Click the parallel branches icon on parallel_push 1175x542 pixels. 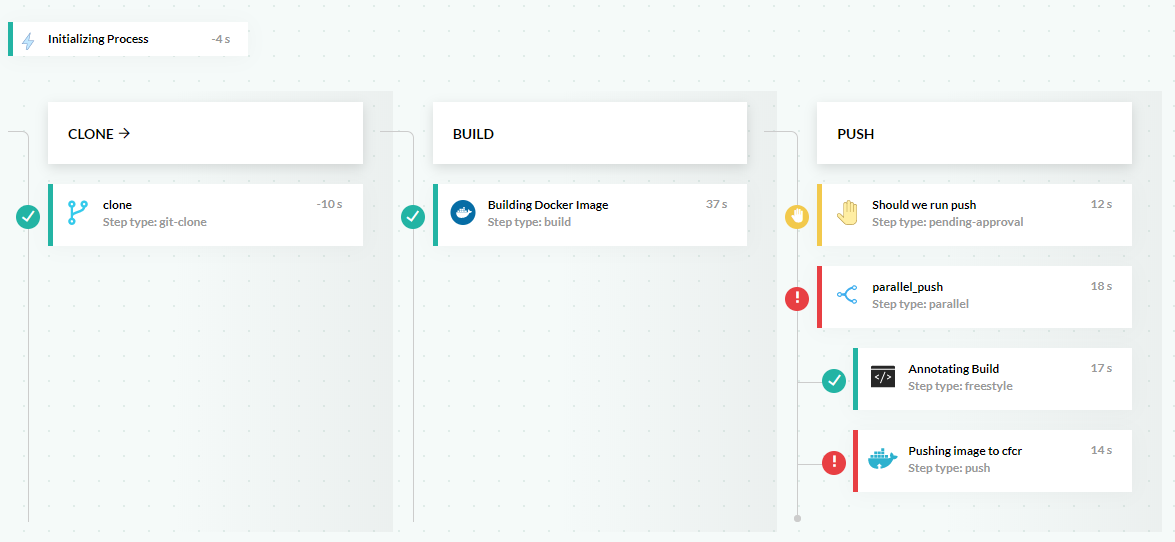[x=847, y=295]
